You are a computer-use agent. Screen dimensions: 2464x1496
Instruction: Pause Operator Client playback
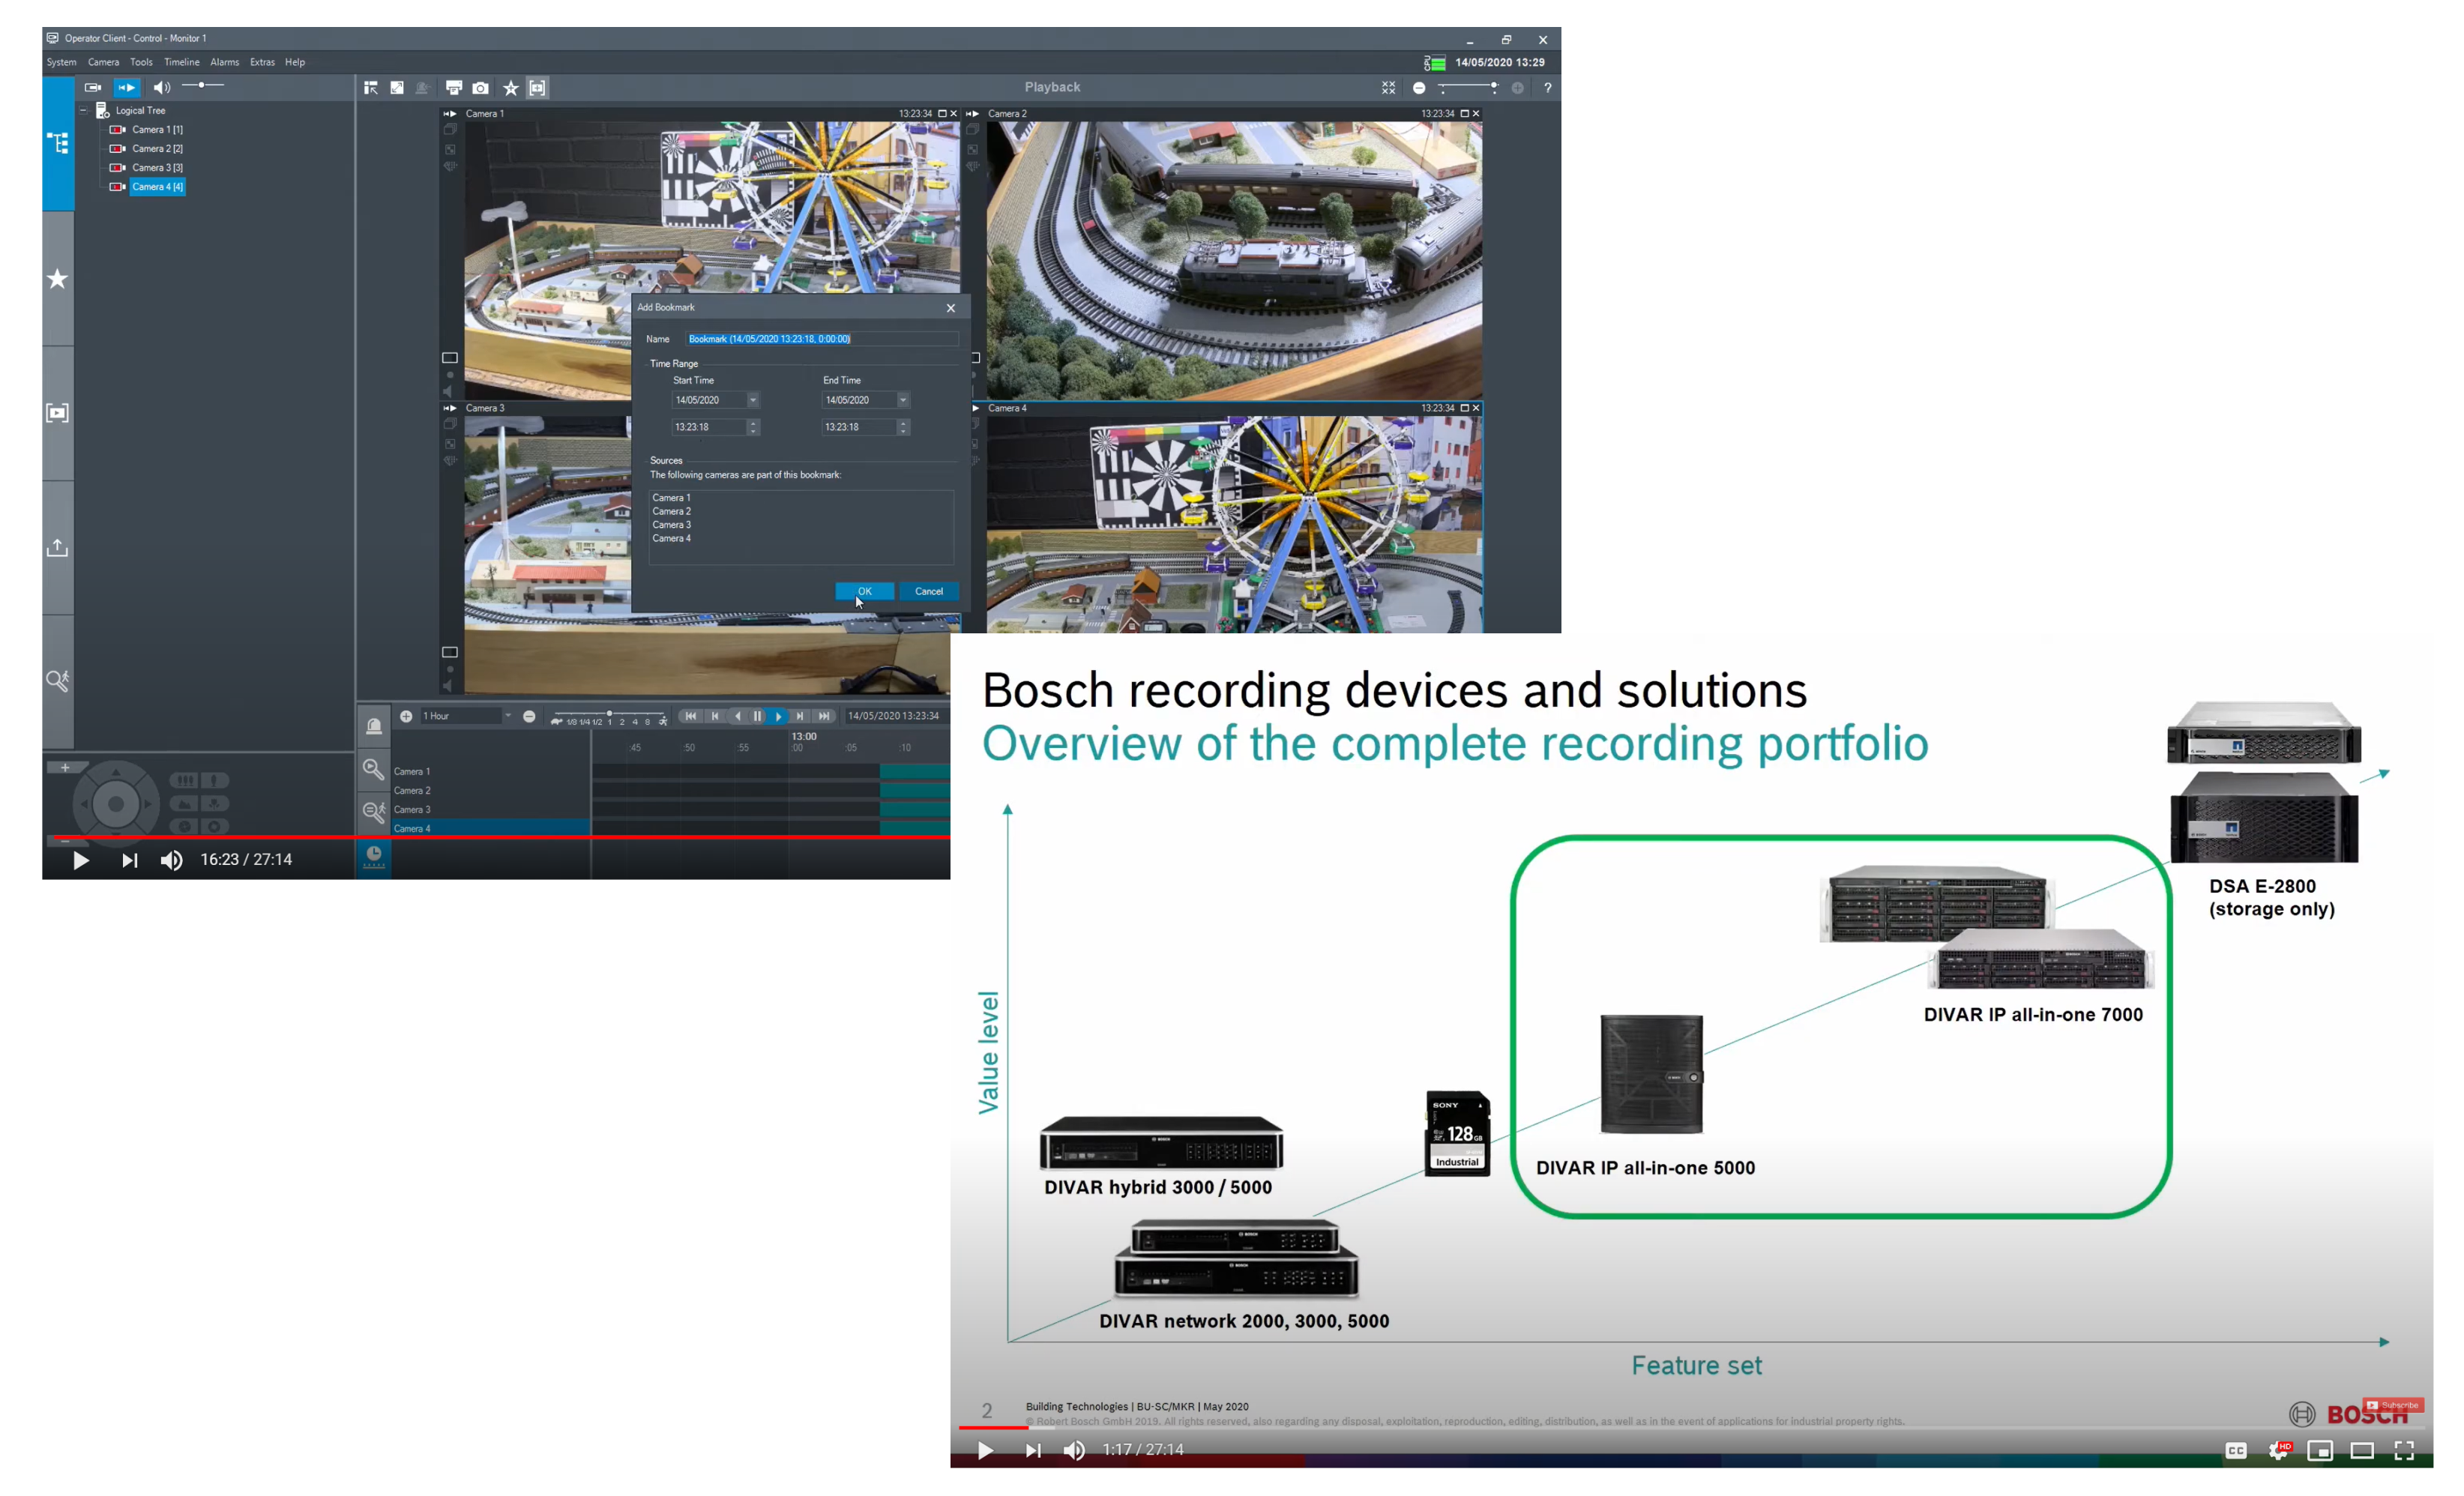[757, 716]
